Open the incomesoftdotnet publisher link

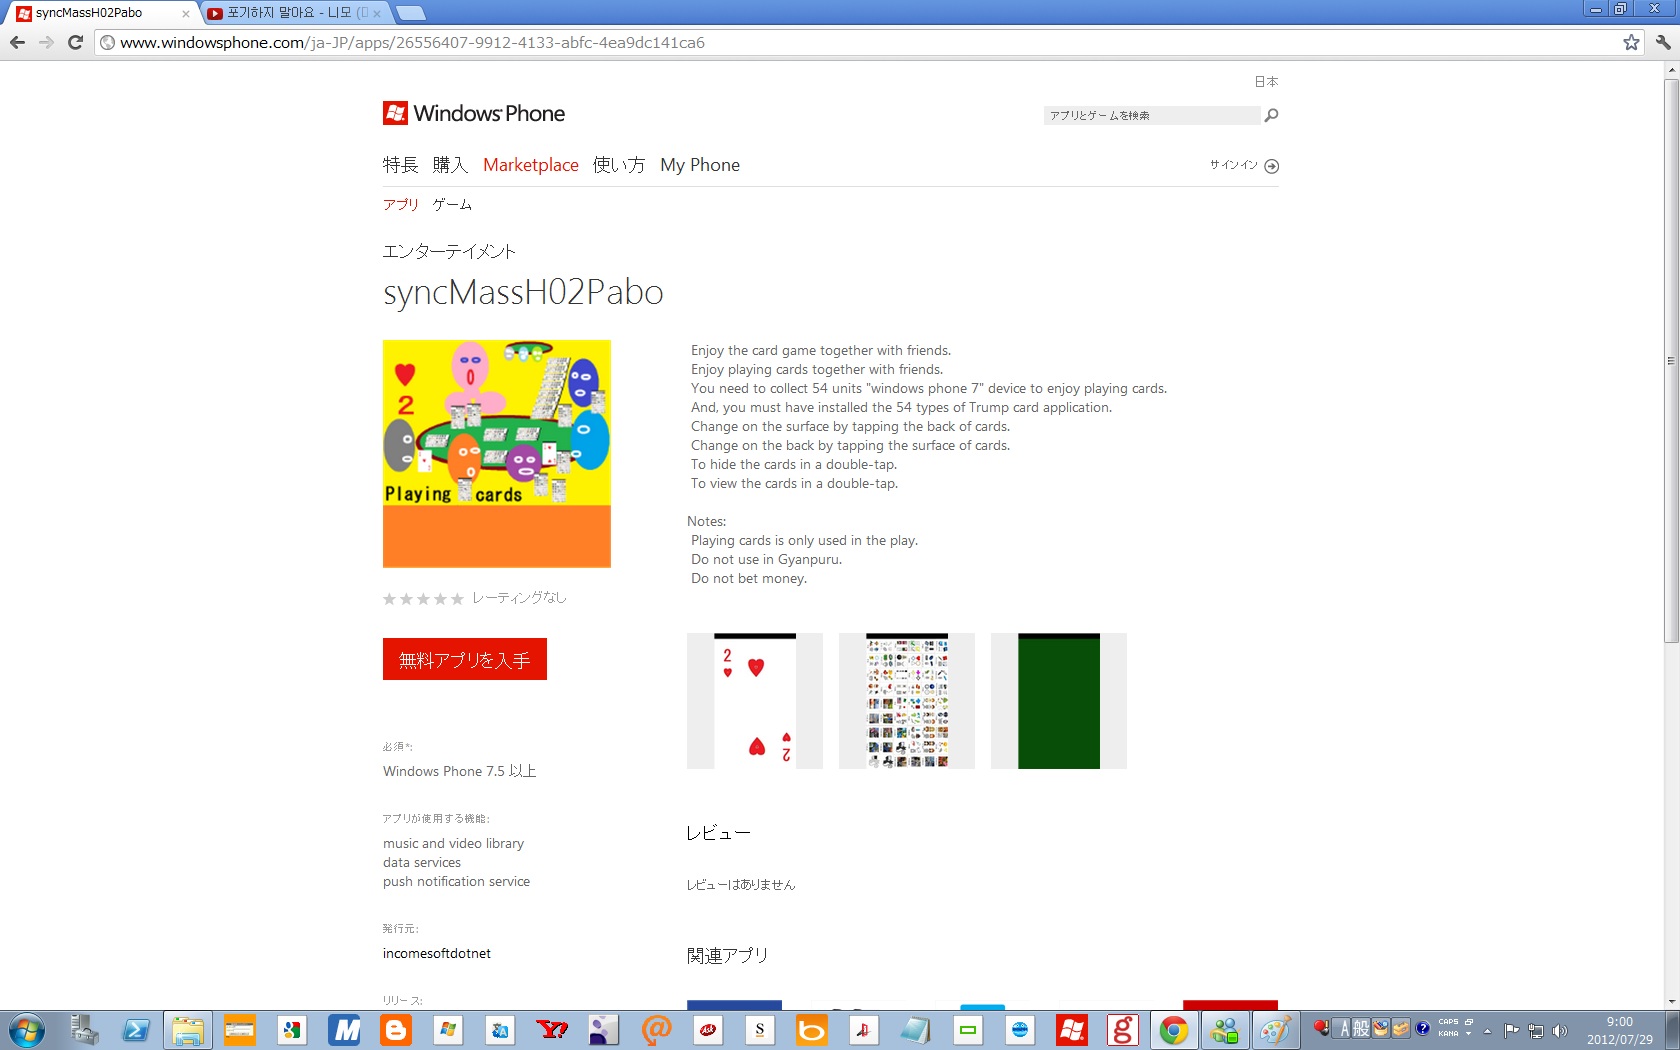(437, 953)
